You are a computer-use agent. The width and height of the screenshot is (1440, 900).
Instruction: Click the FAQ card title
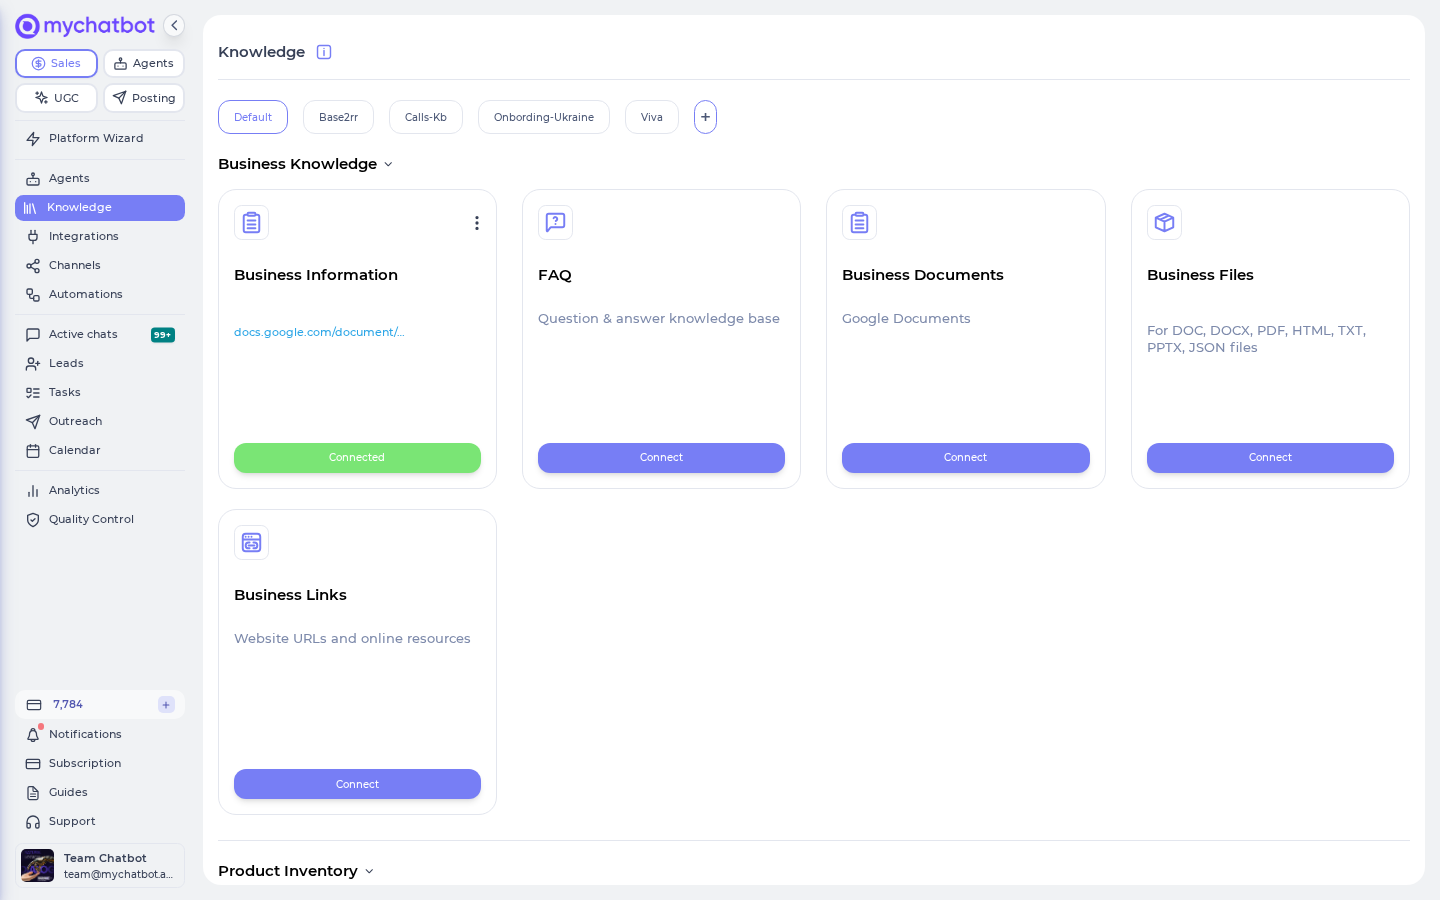[555, 275]
